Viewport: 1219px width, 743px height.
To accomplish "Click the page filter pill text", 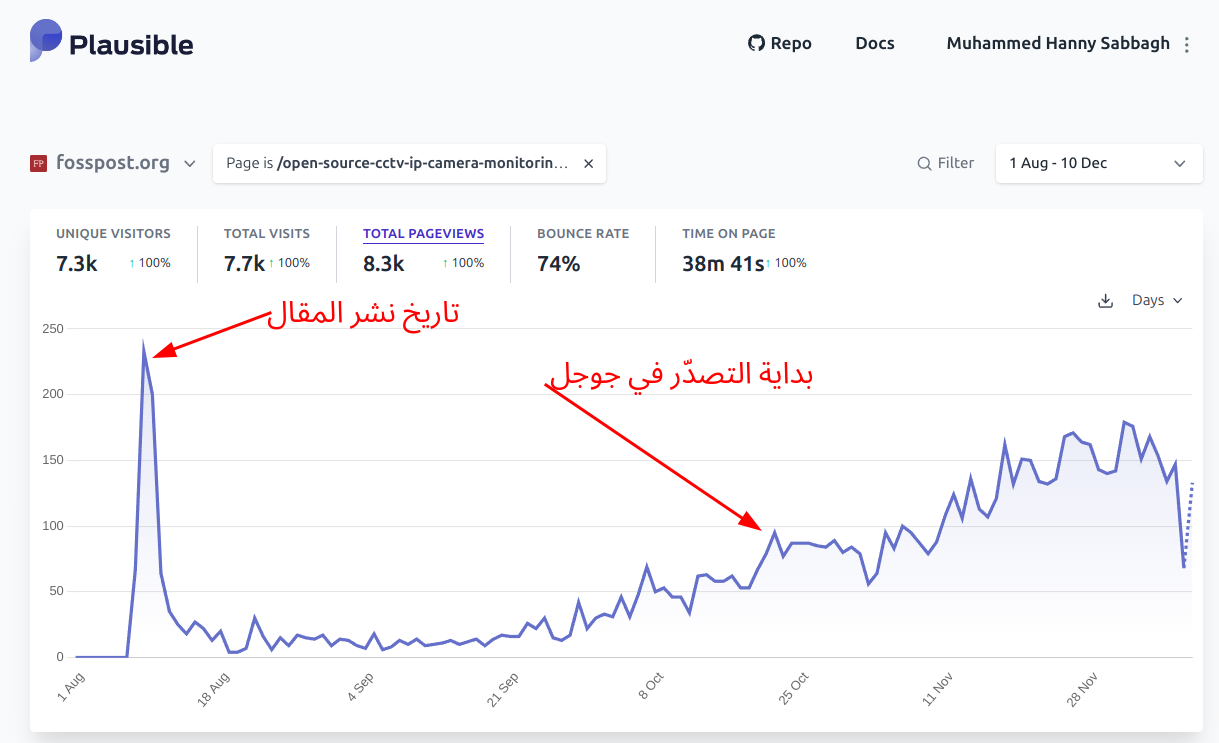I will pyautogui.click(x=397, y=163).
